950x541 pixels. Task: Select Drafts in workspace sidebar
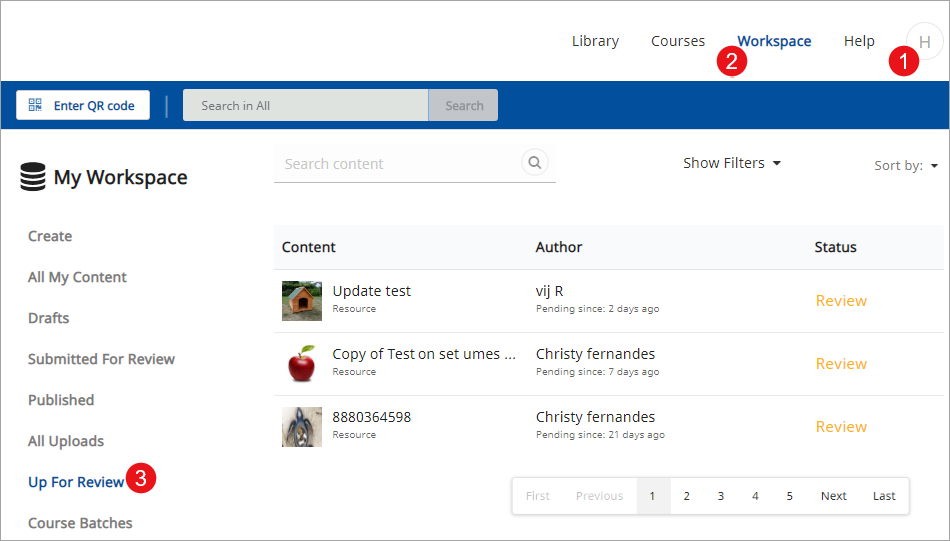coord(49,318)
